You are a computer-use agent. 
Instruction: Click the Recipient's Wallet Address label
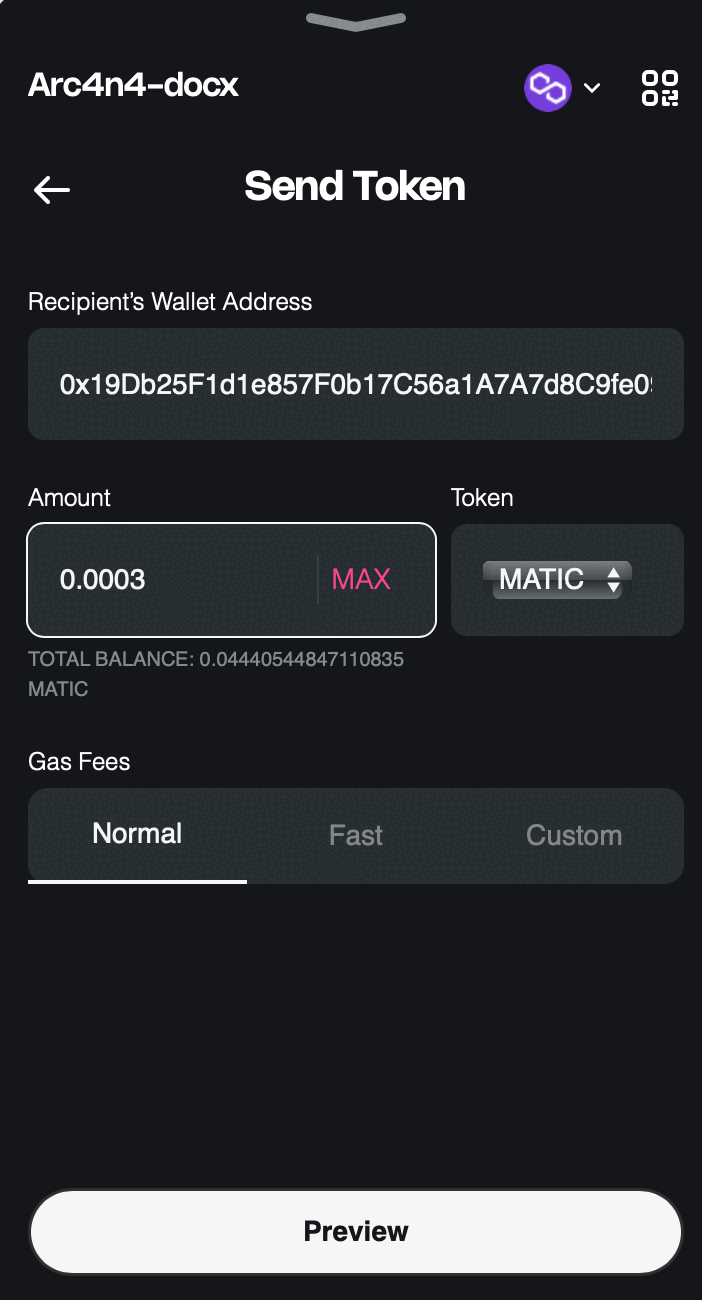pyautogui.click(x=170, y=302)
